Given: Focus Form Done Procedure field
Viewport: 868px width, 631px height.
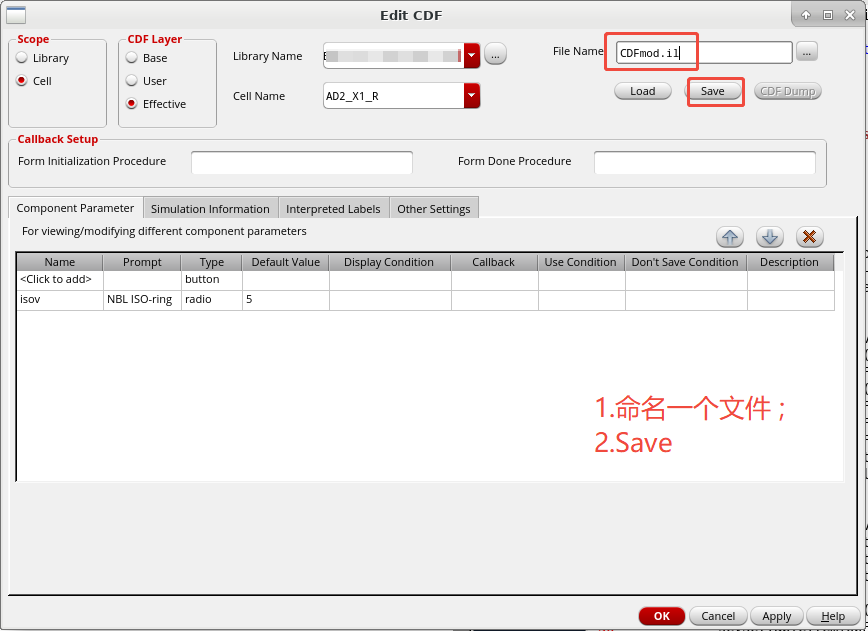Looking at the screenshot, I should (705, 162).
